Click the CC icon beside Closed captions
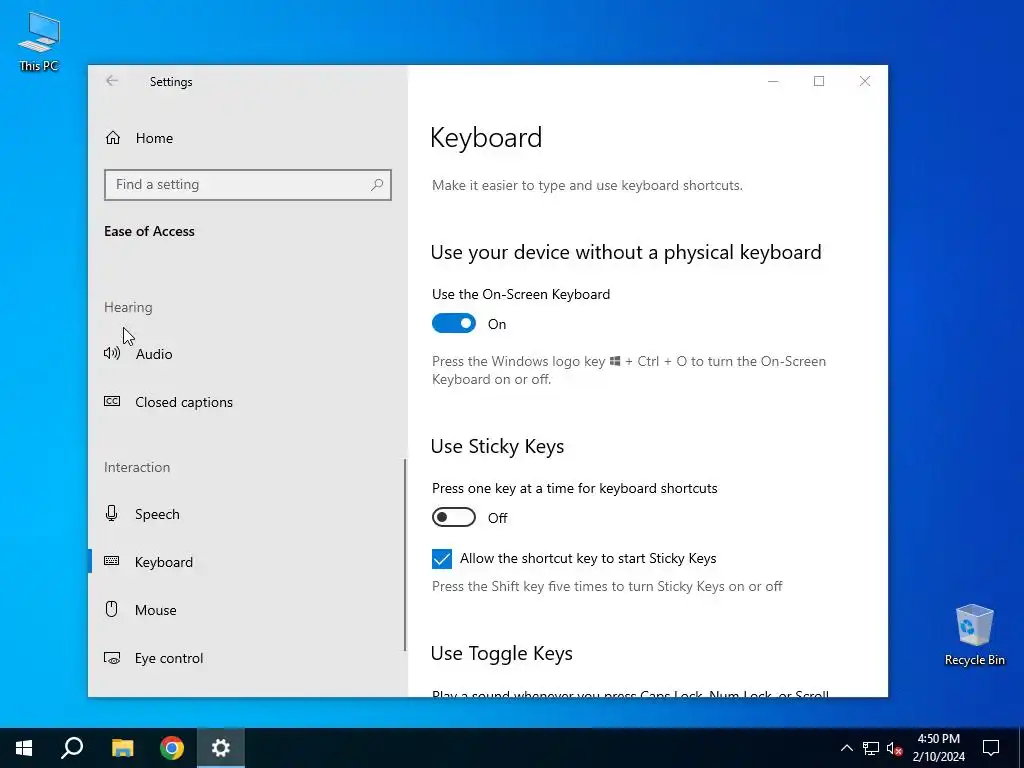This screenshot has height=768, width=1024. (x=112, y=402)
